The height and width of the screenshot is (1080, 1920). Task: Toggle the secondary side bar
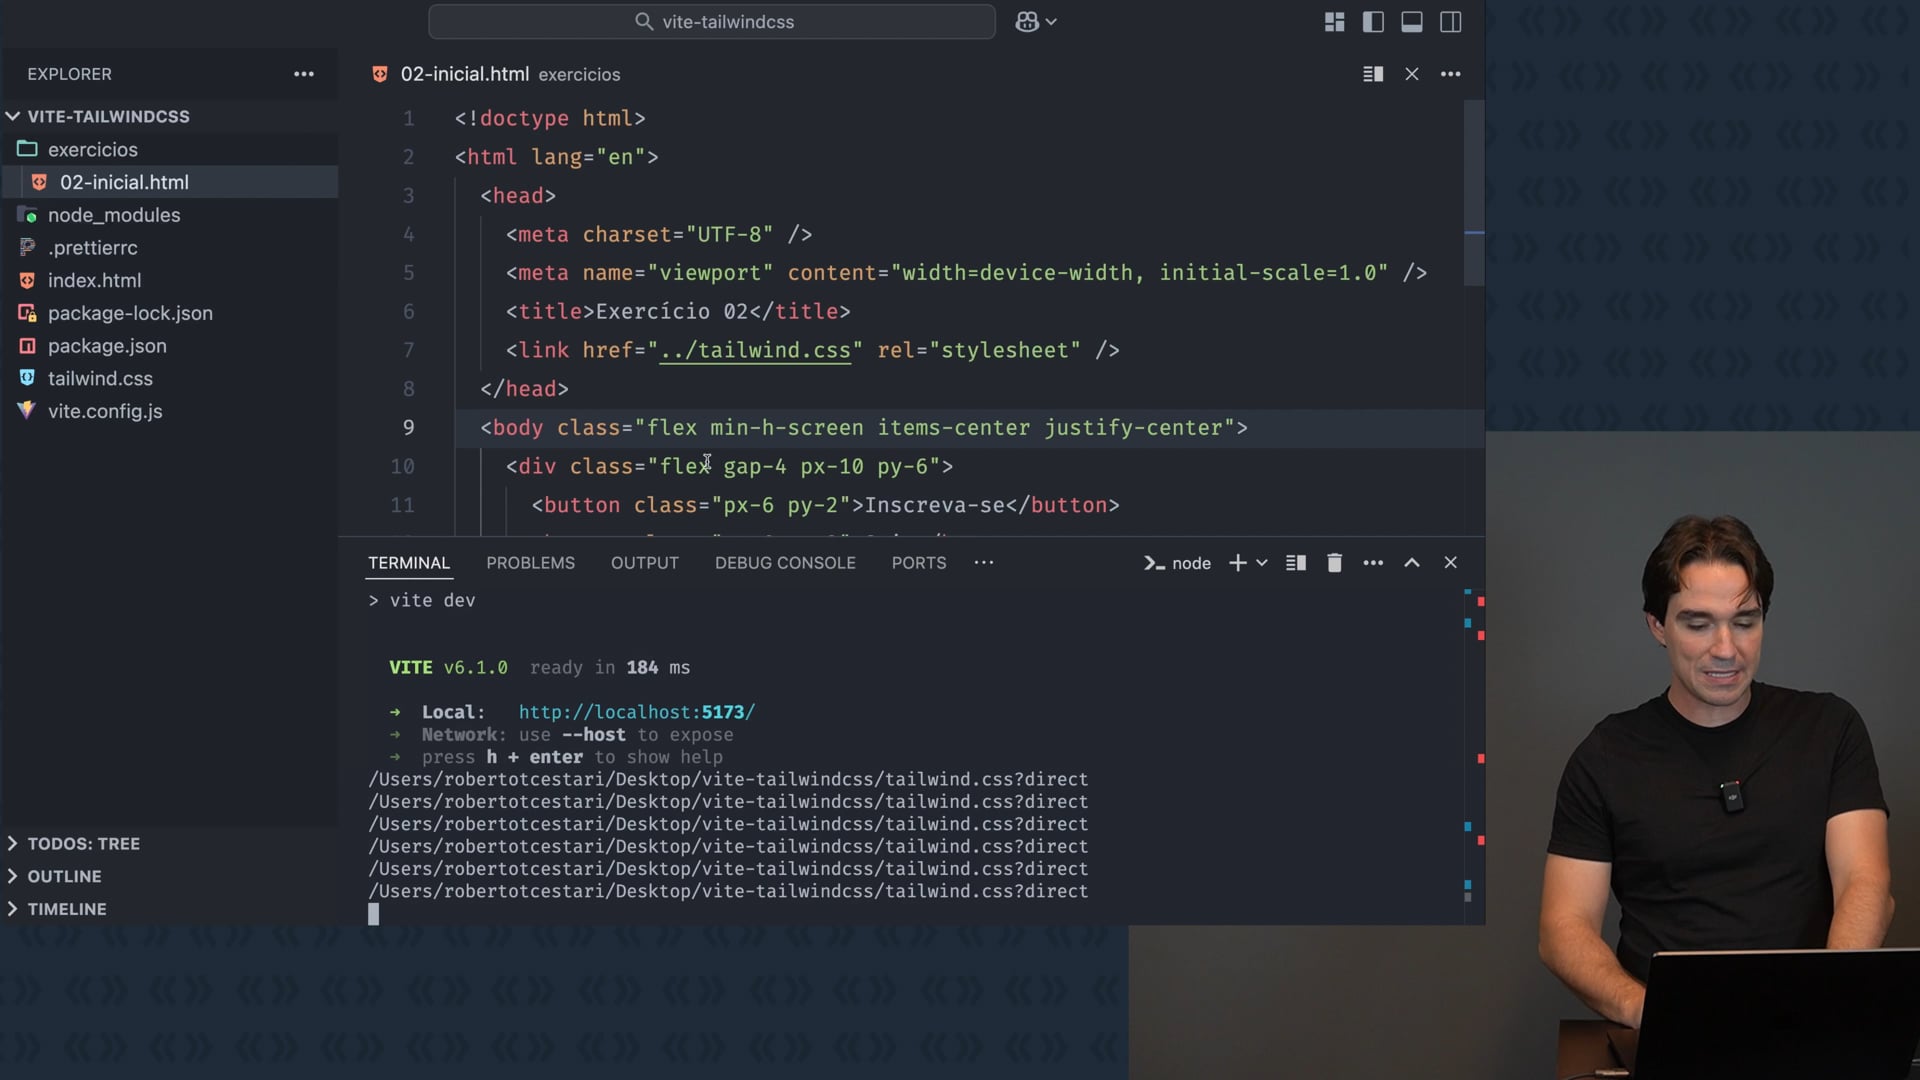[x=1451, y=22]
